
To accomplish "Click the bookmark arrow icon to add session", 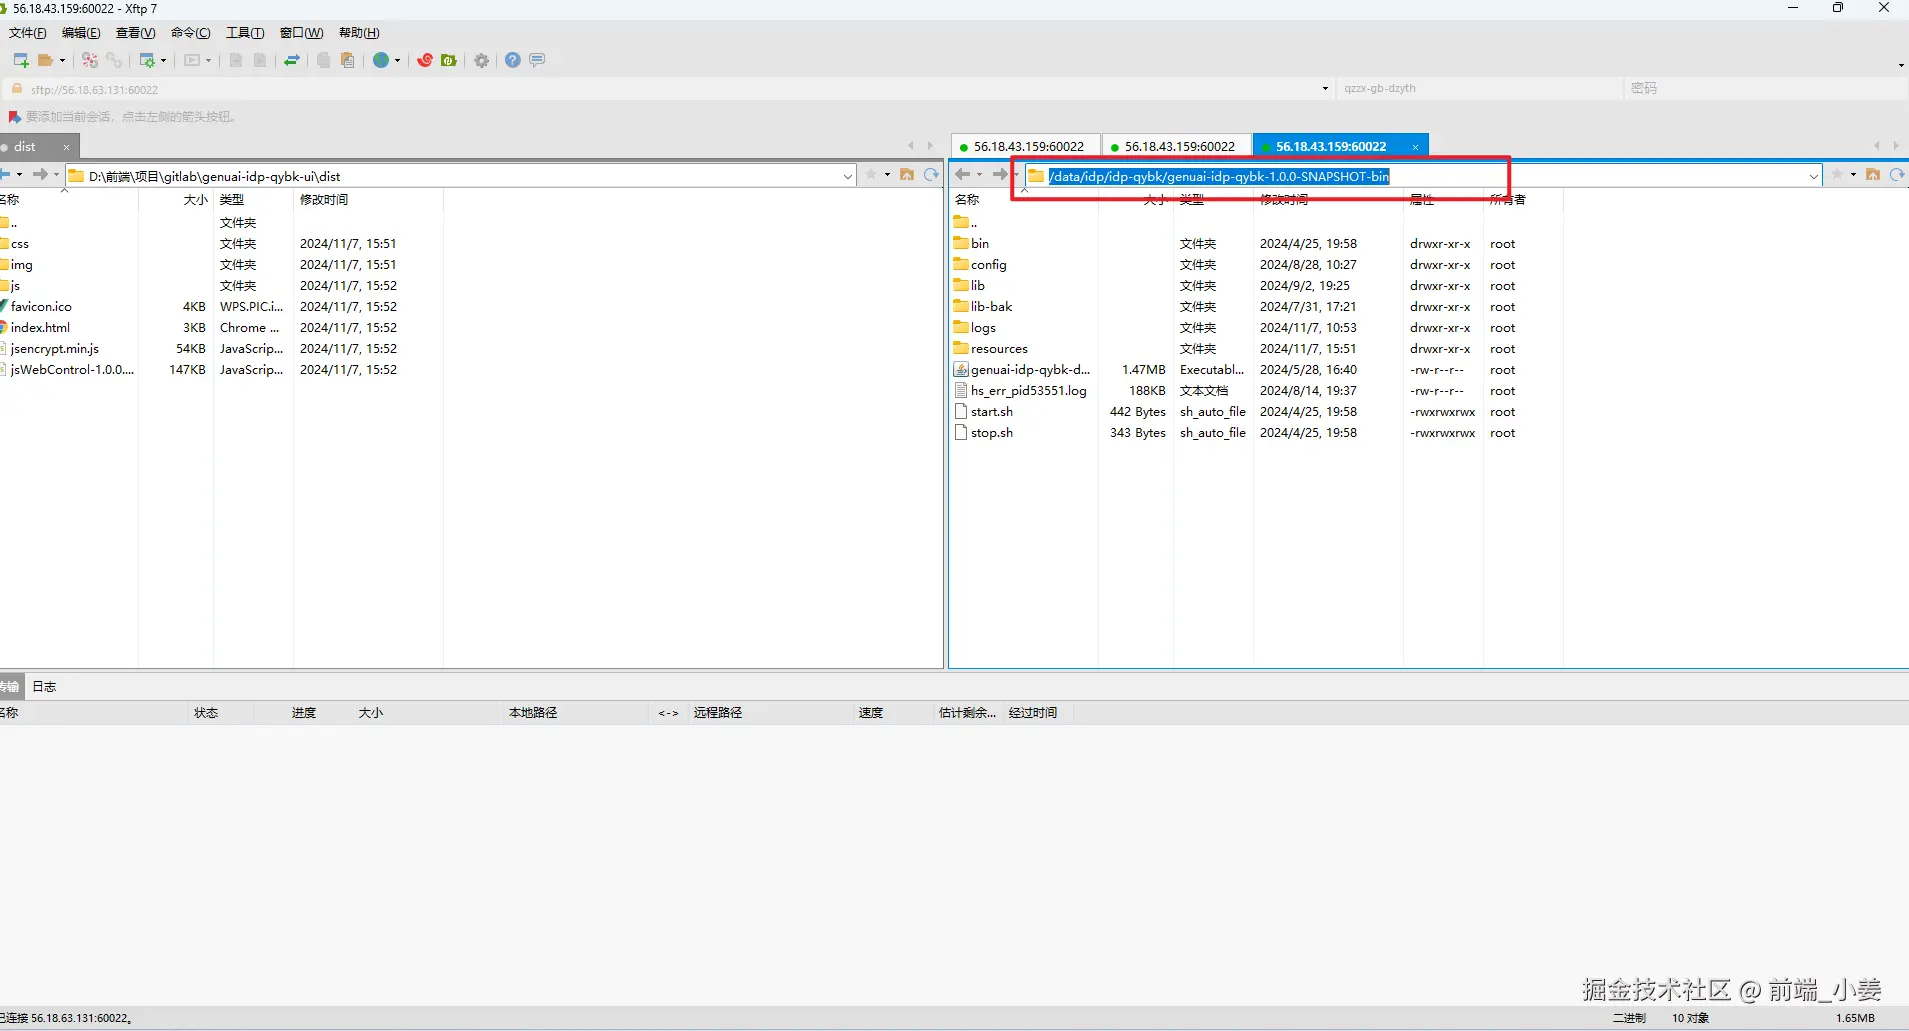I will pyautogui.click(x=15, y=117).
